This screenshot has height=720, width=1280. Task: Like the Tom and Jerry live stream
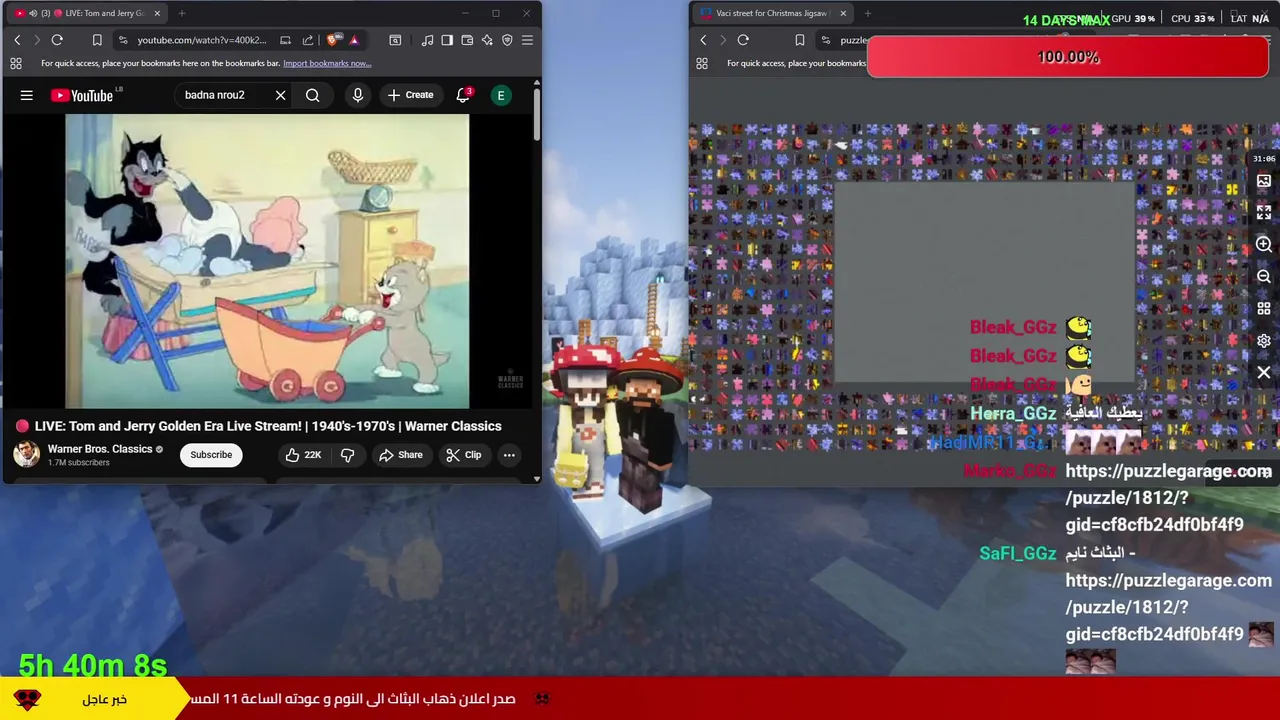(x=302, y=455)
